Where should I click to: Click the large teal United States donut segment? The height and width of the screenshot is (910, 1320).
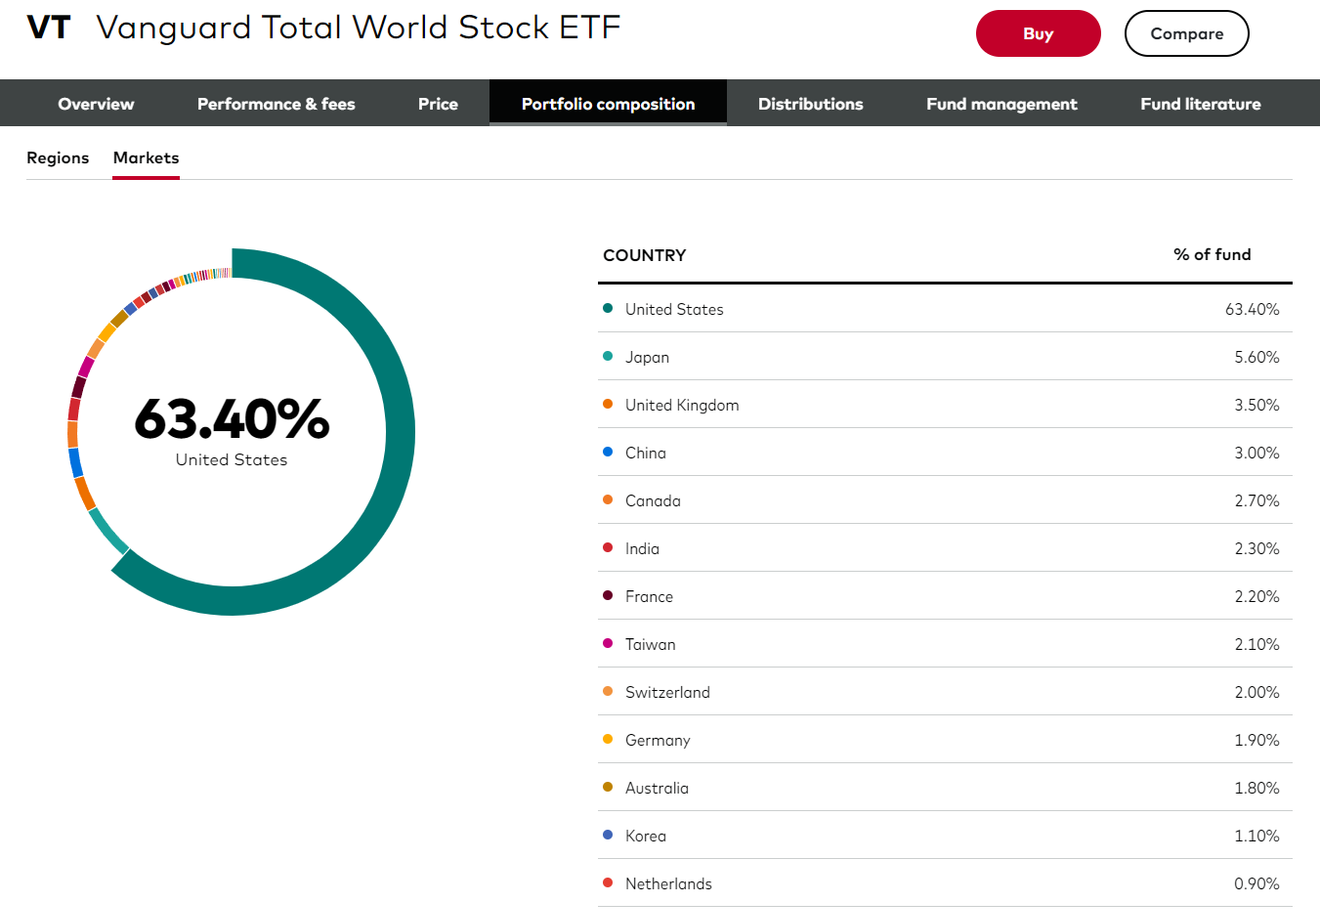tap(398, 432)
